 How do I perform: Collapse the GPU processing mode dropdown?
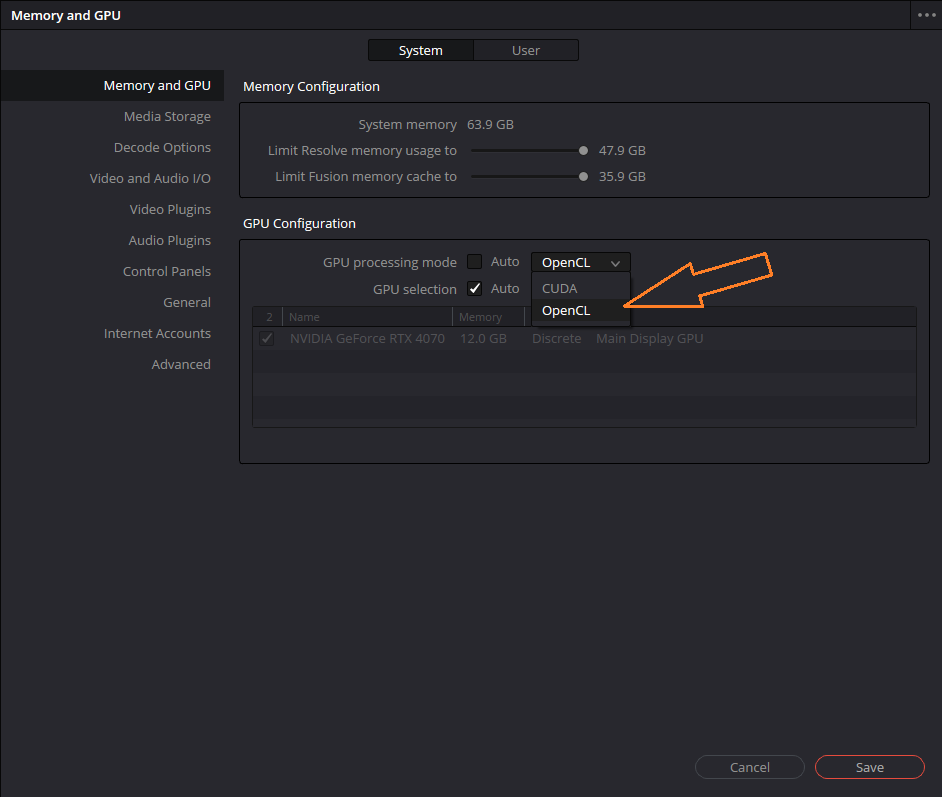[580, 262]
